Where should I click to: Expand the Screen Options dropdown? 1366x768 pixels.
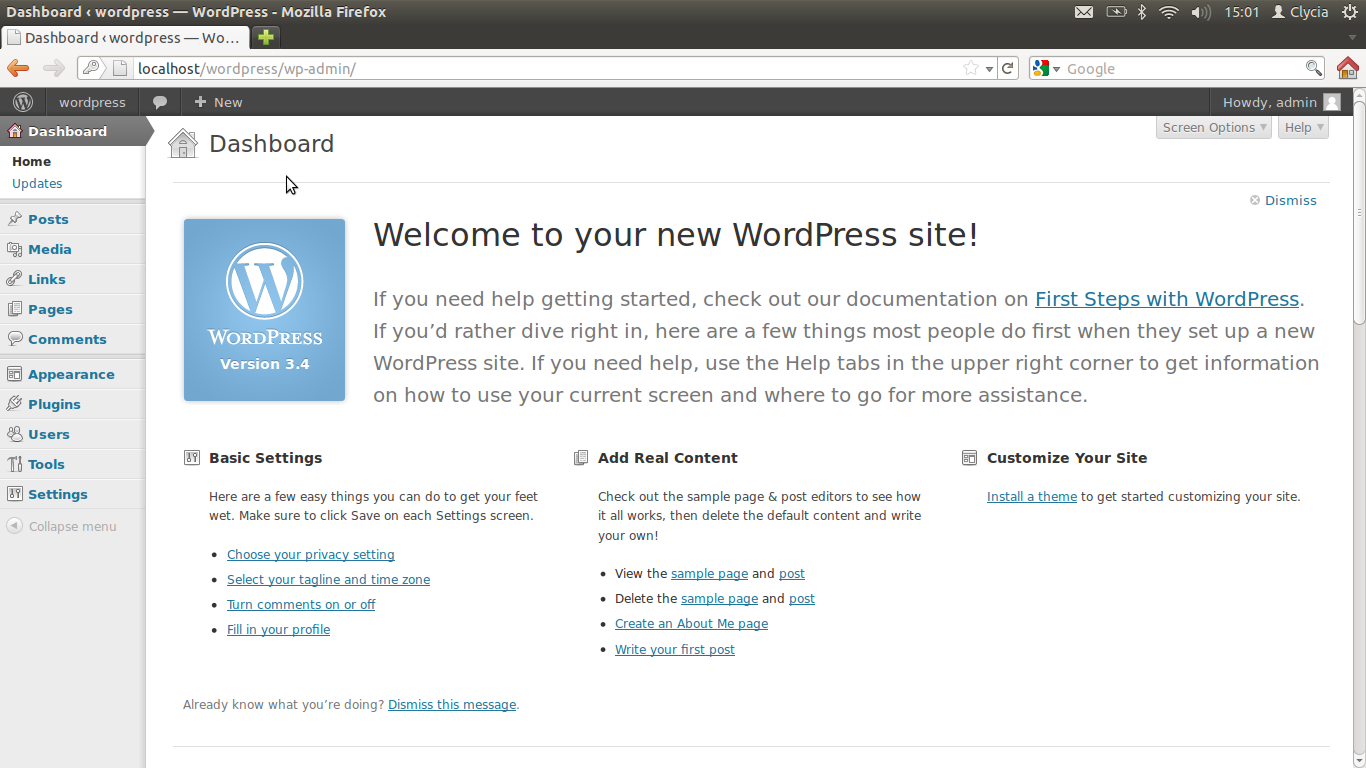click(x=1214, y=127)
